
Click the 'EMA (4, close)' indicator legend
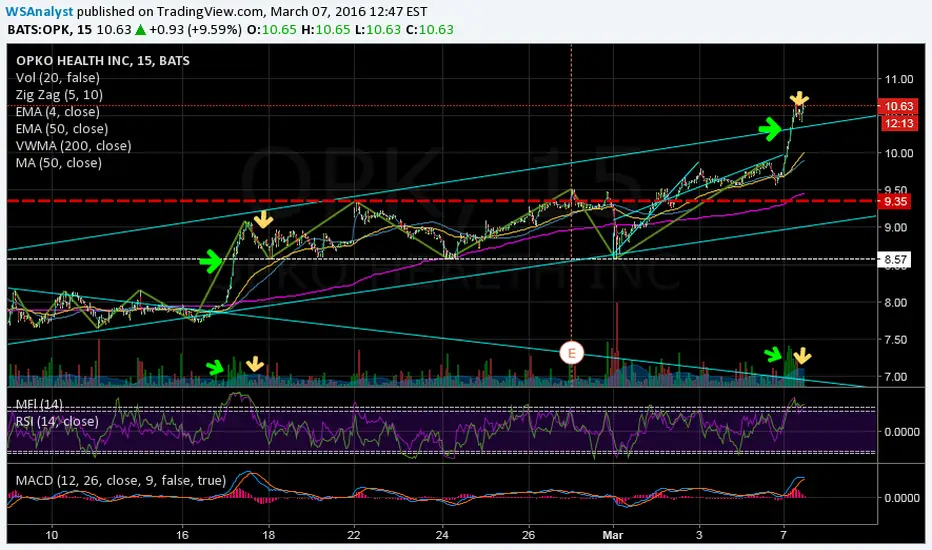[58, 112]
